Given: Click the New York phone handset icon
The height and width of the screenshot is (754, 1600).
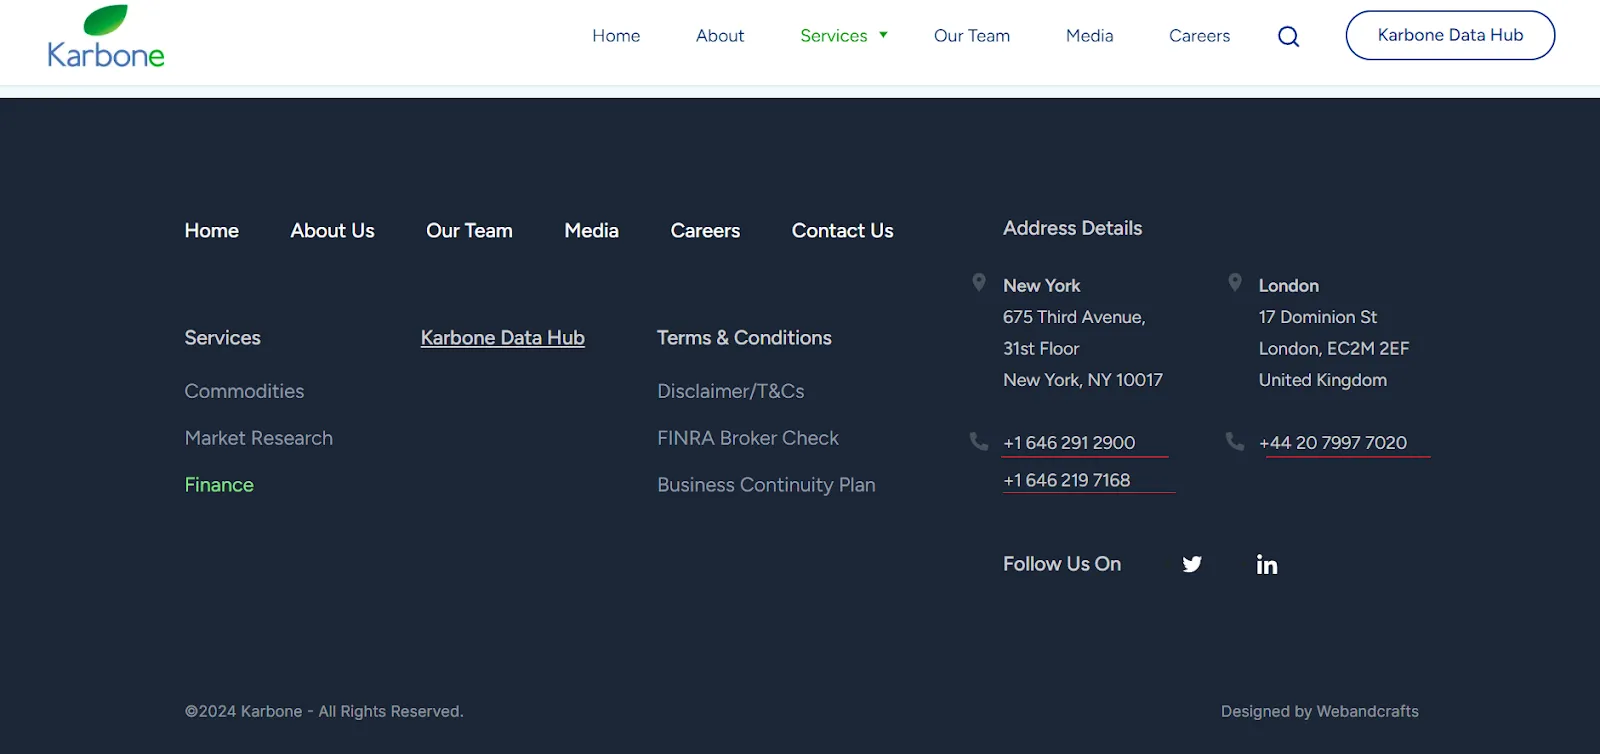Looking at the screenshot, I should (x=979, y=441).
